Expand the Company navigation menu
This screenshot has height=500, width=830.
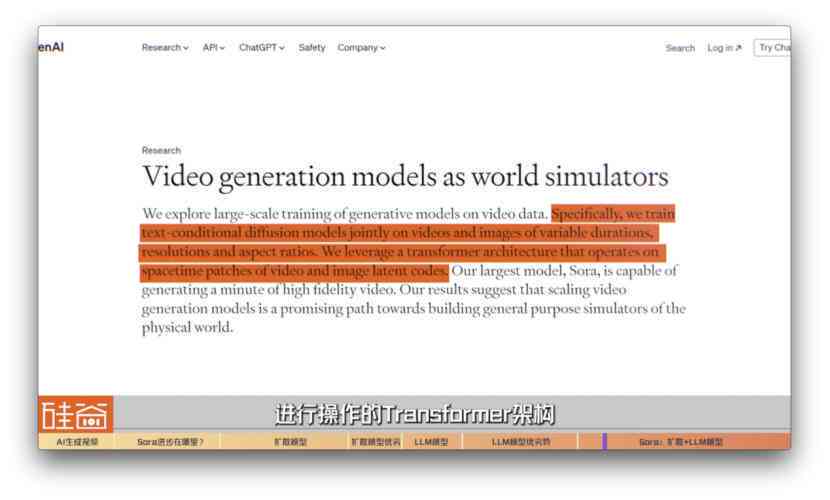point(361,48)
